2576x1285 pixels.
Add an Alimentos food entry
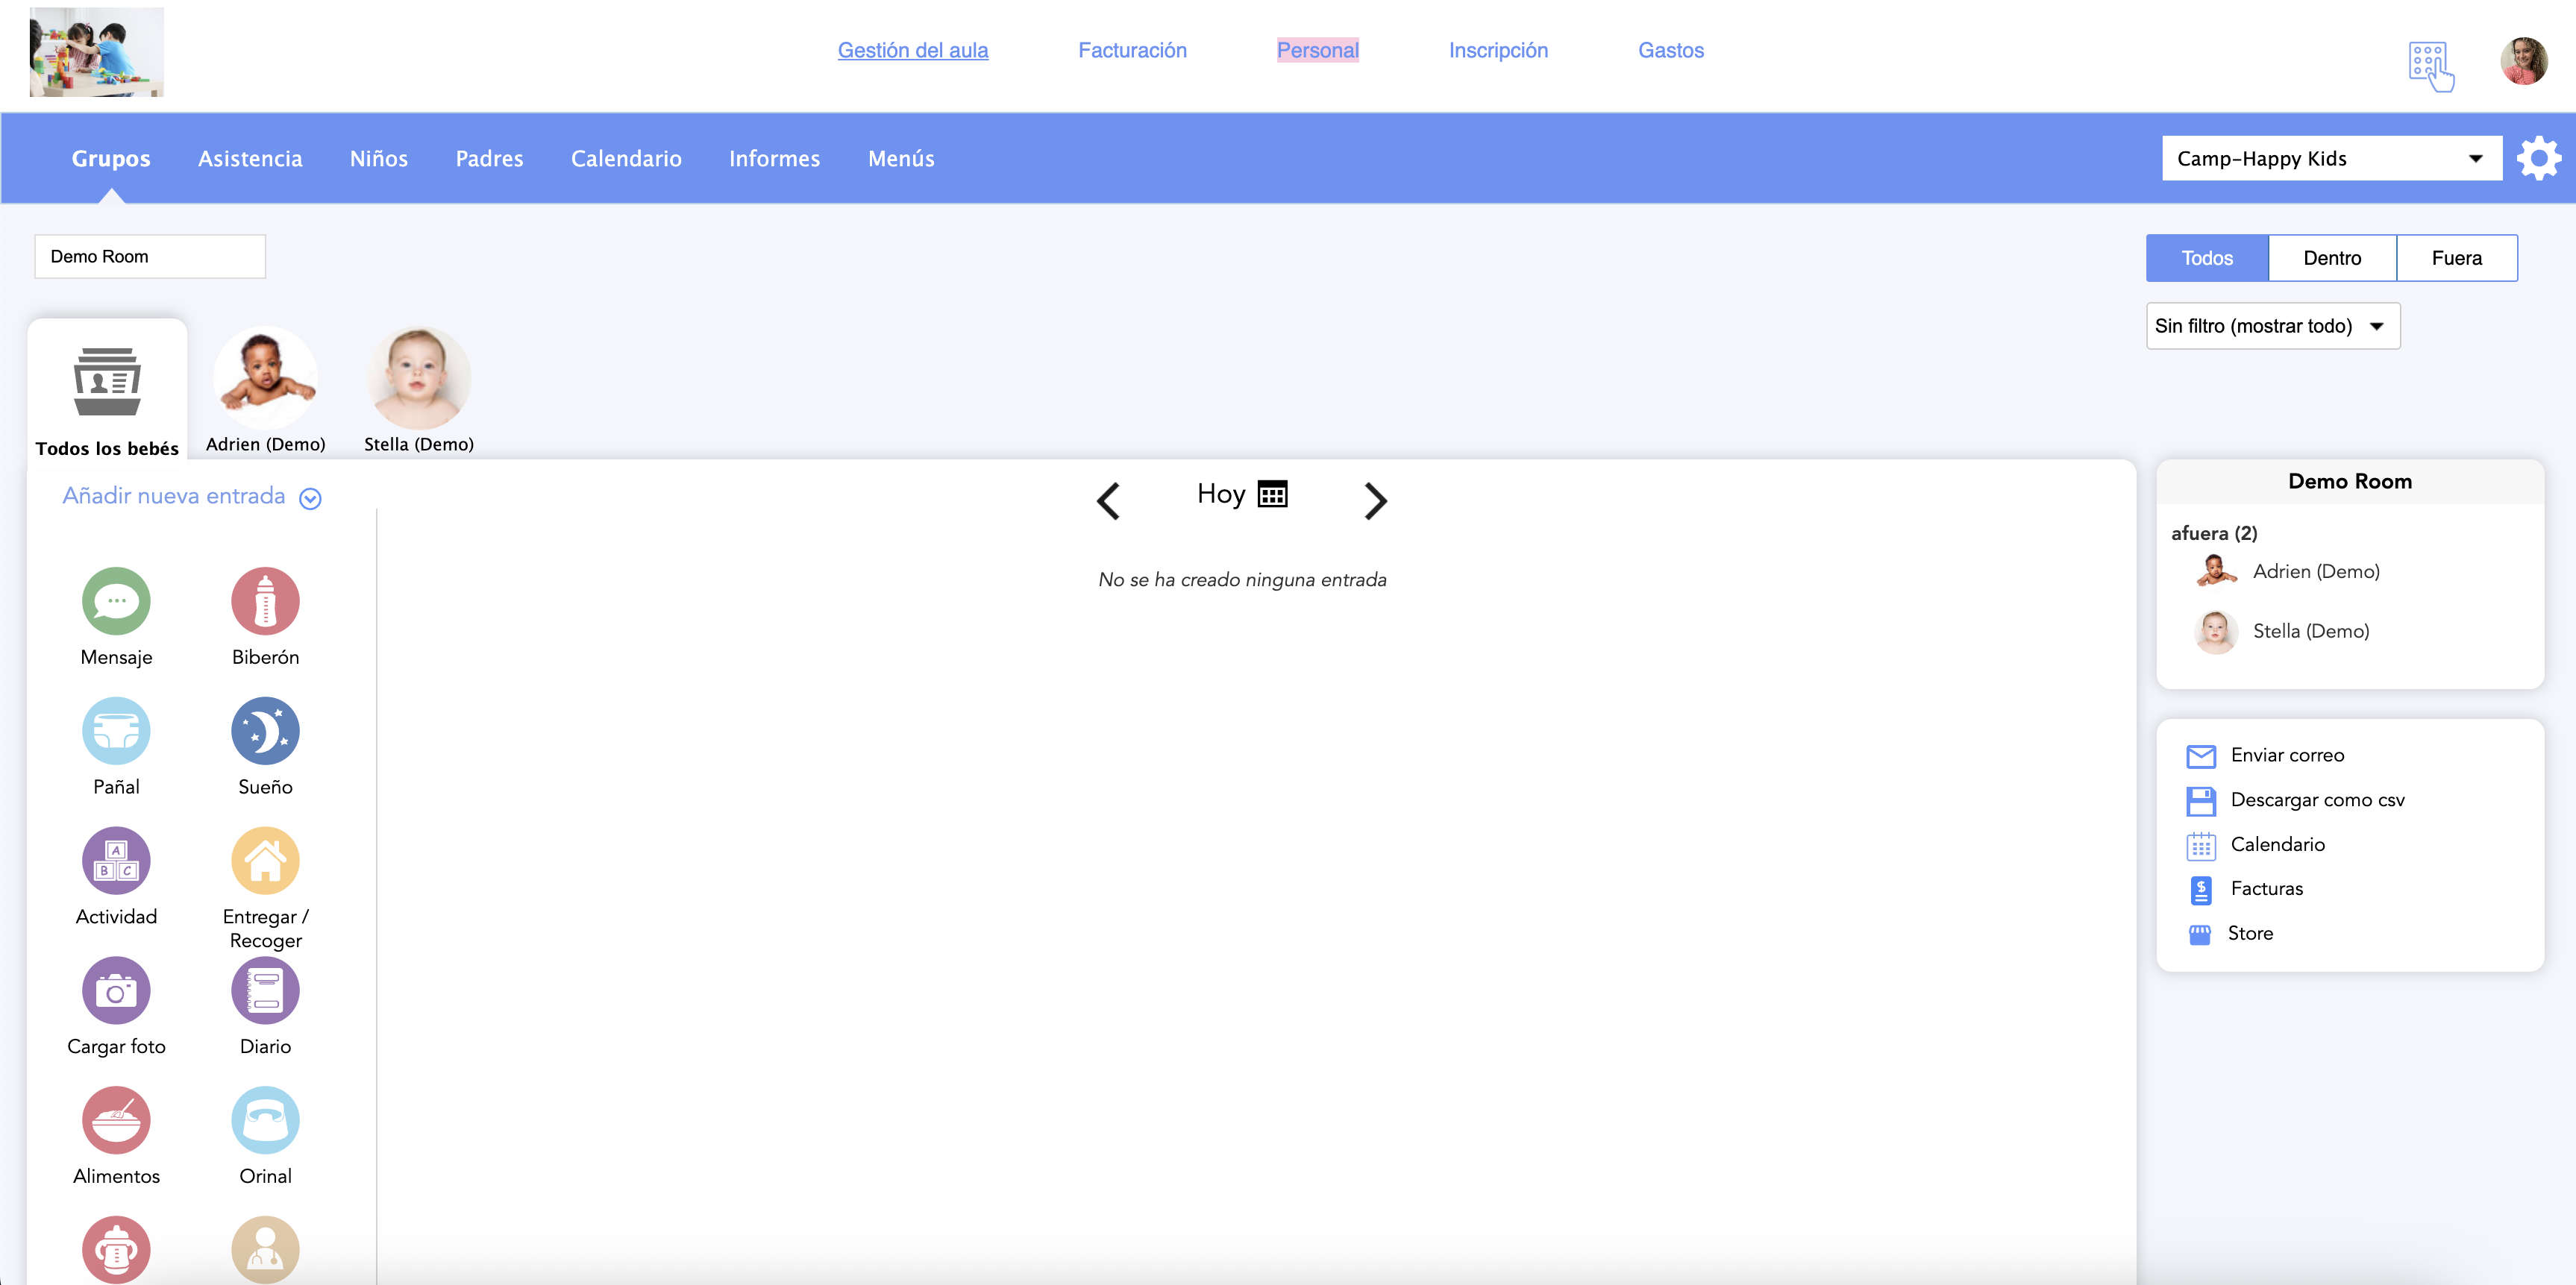coord(116,1120)
